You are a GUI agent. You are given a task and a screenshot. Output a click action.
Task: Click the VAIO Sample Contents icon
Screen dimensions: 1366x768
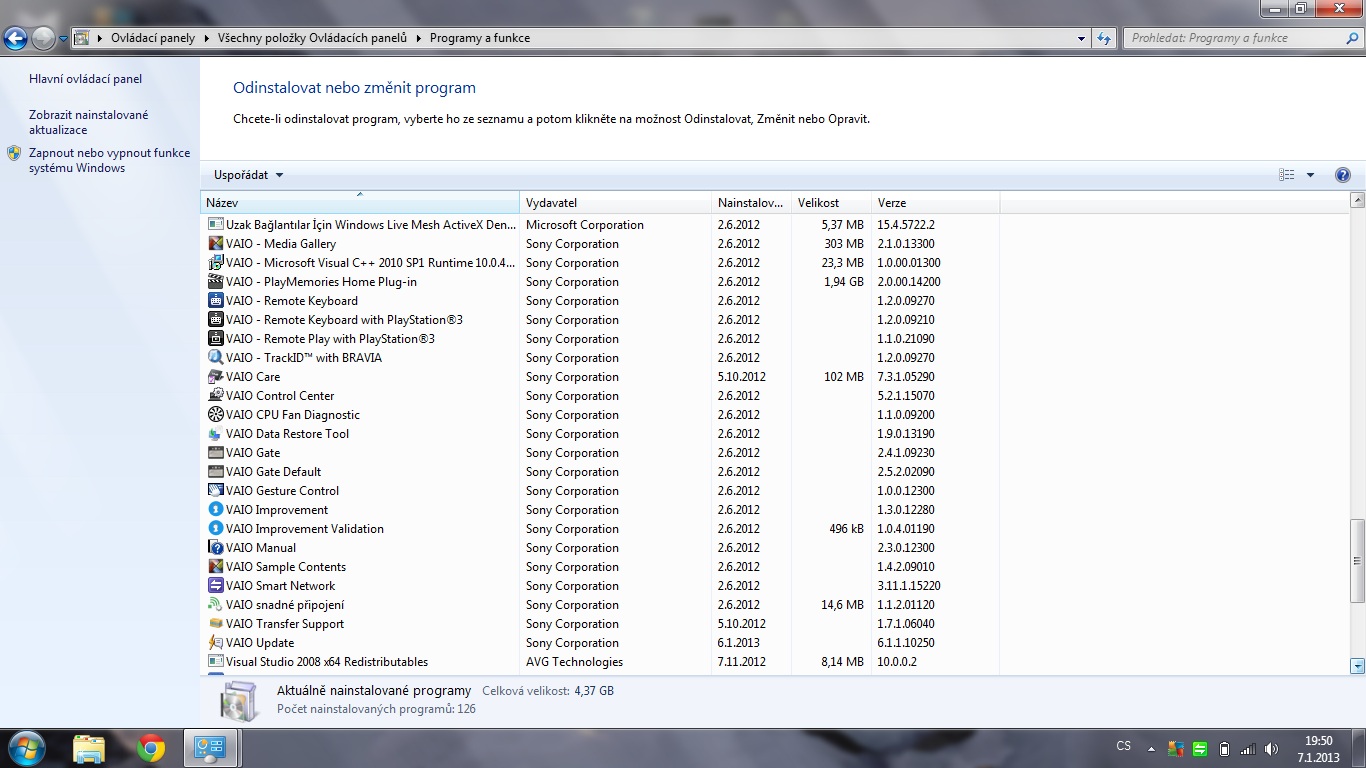(x=215, y=567)
